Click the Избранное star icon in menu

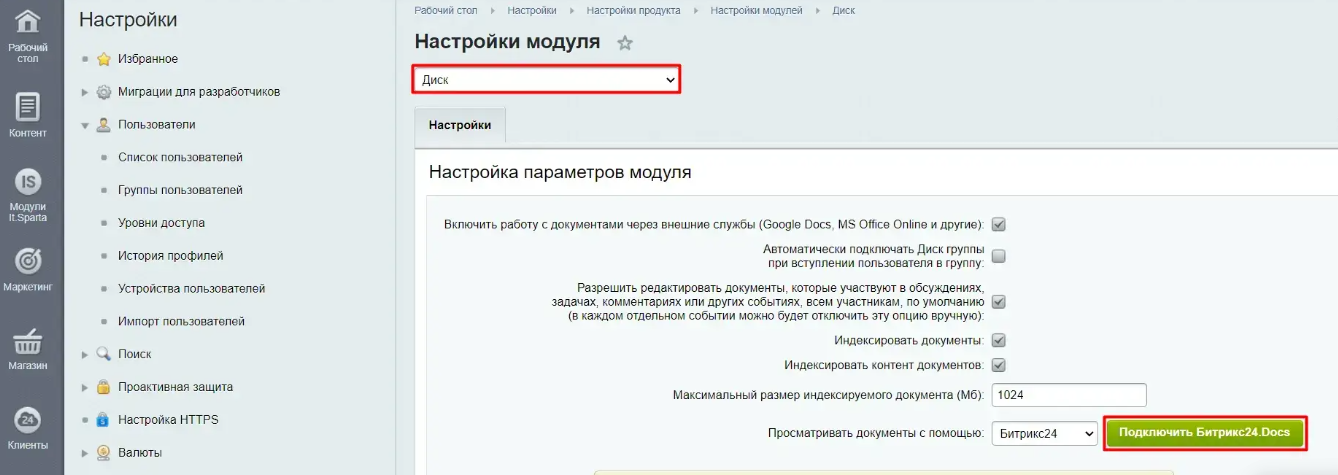click(x=104, y=59)
